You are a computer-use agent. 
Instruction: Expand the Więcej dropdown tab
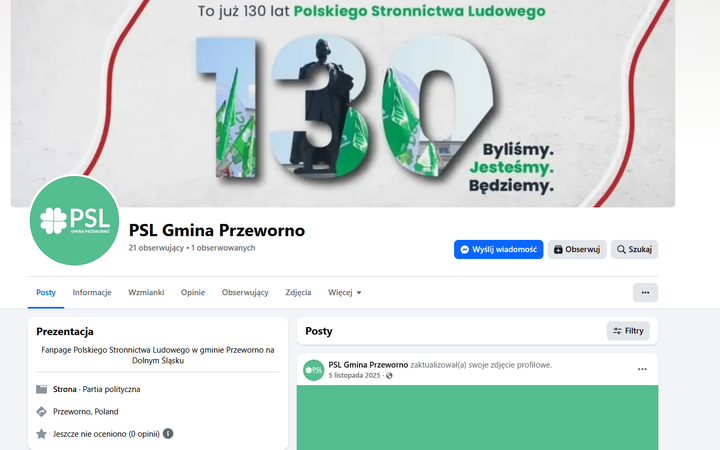point(344,292)
